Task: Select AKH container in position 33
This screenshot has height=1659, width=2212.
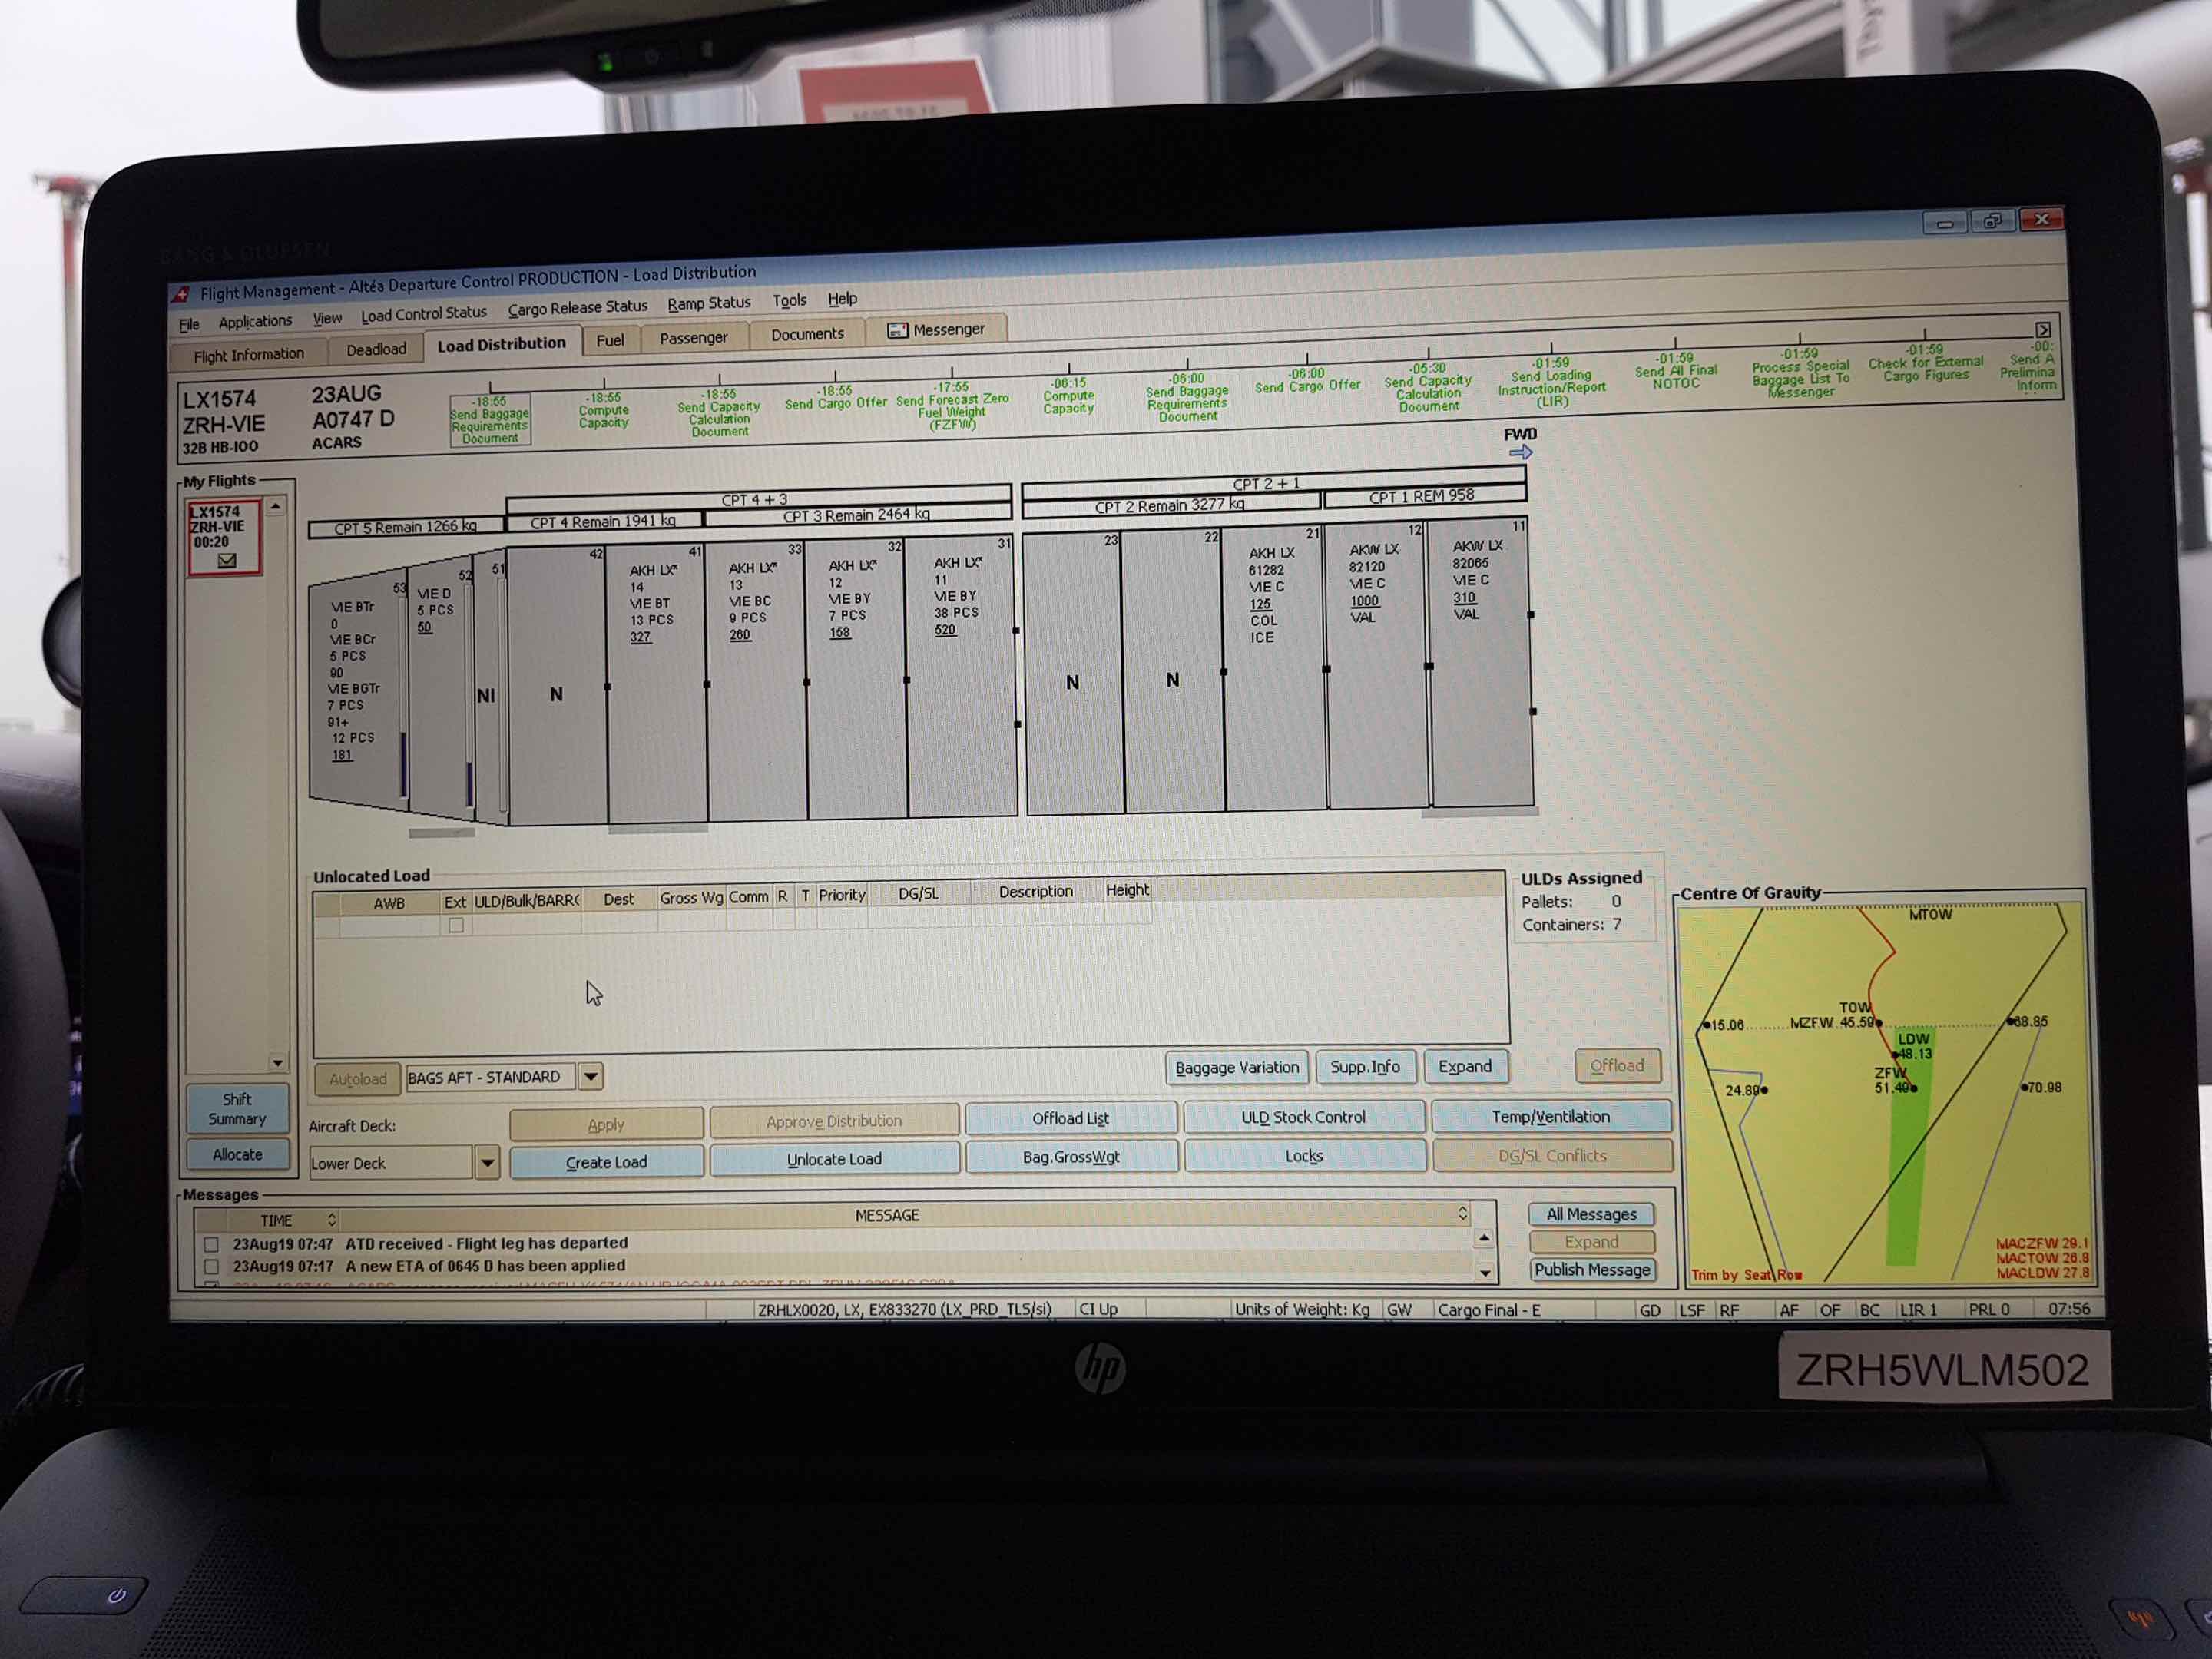Action: point(756,682)
